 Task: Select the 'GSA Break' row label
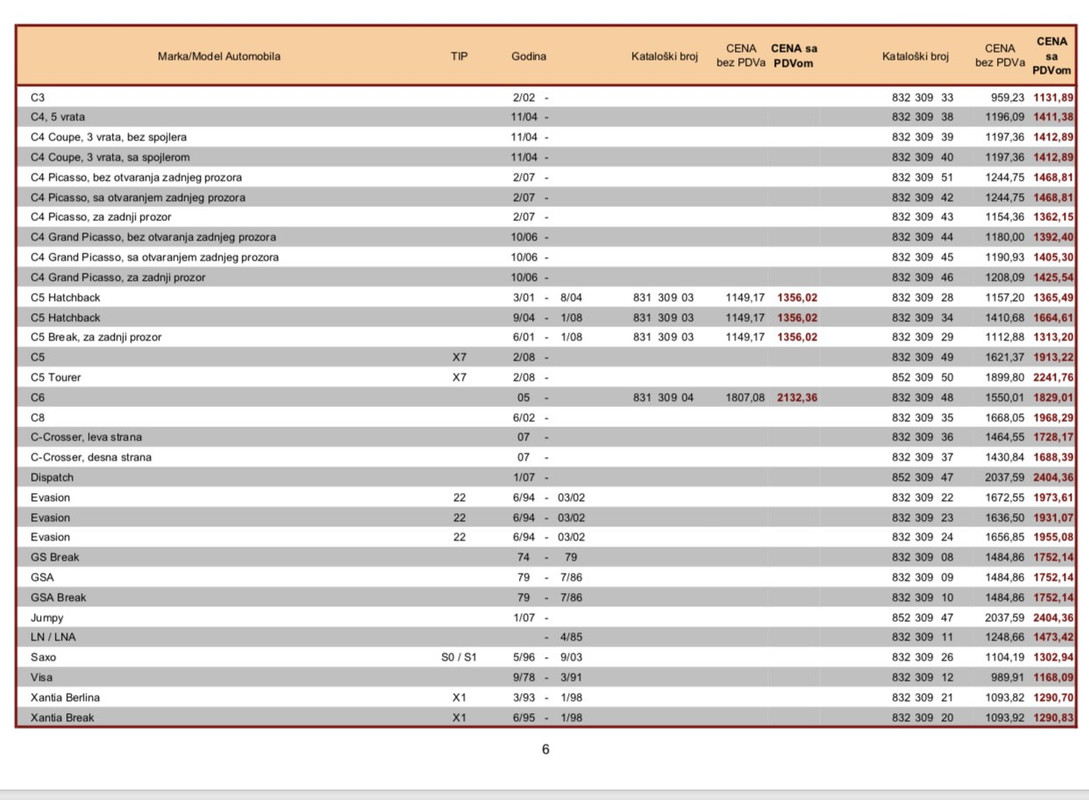click(58, 597)
